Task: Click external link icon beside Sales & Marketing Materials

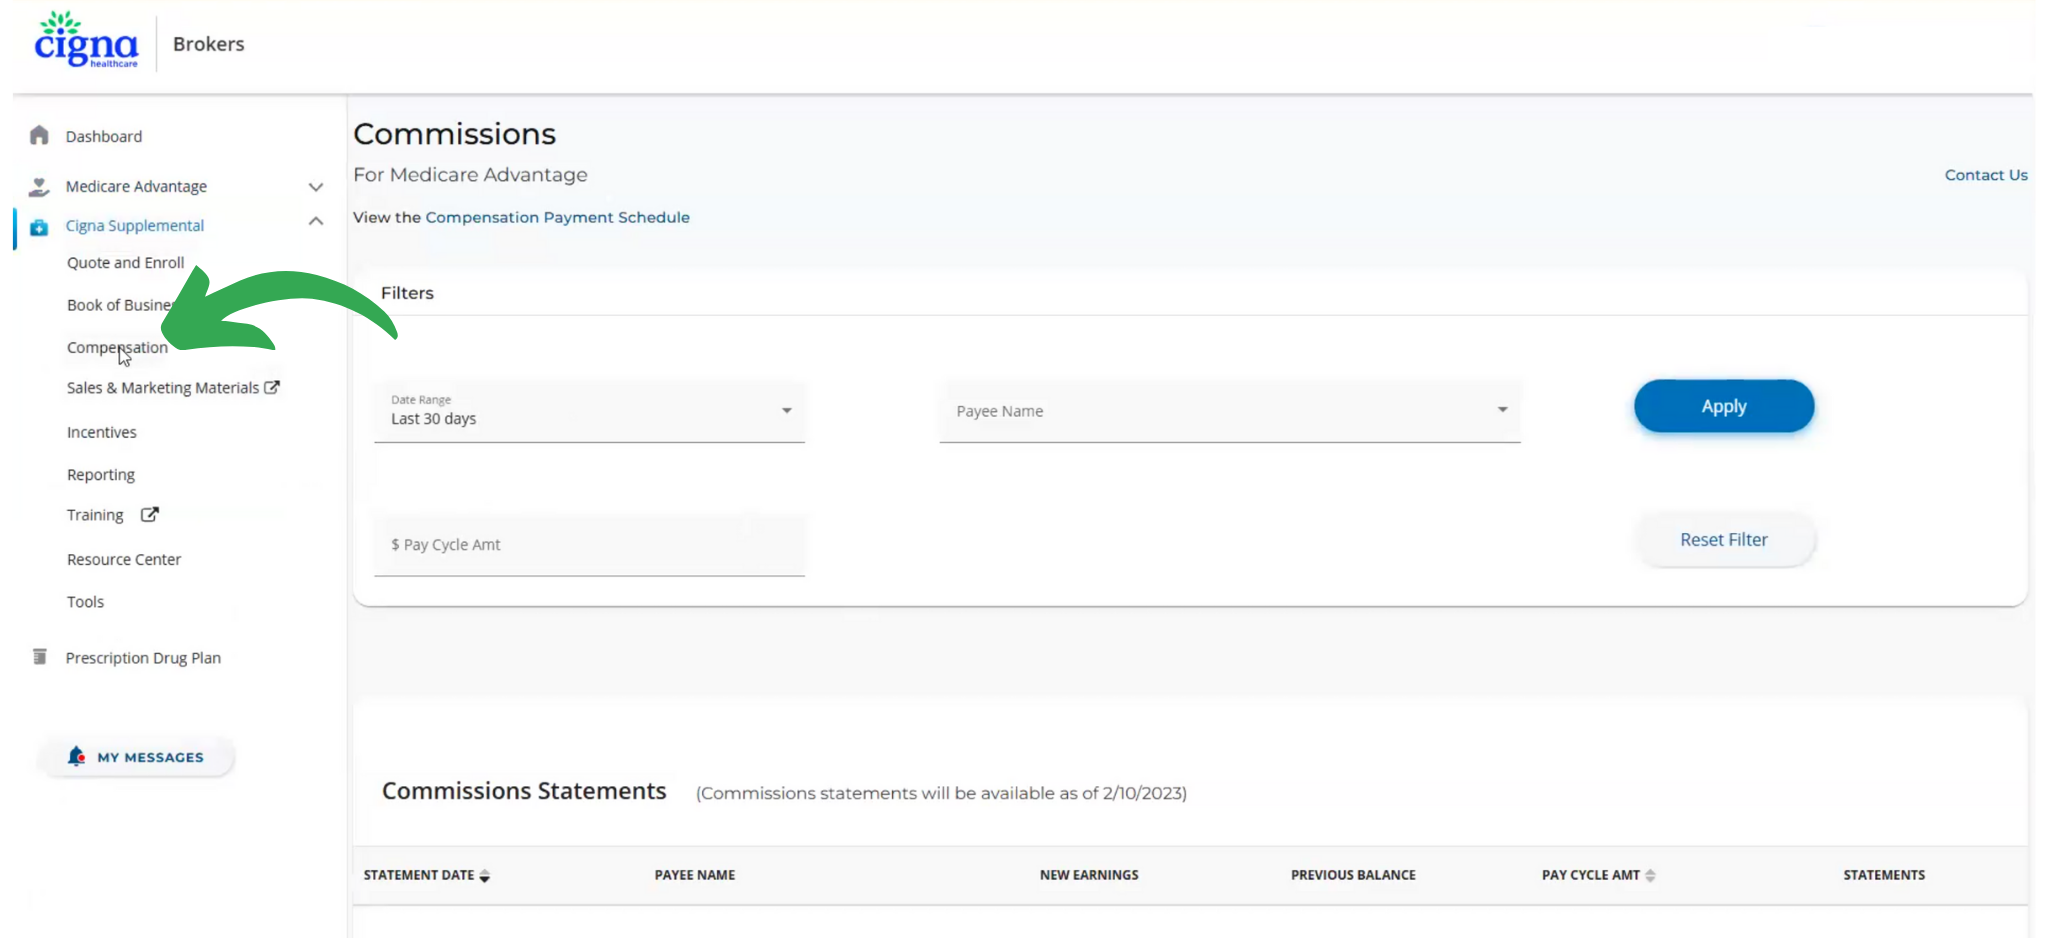Action: coord(272,387)
